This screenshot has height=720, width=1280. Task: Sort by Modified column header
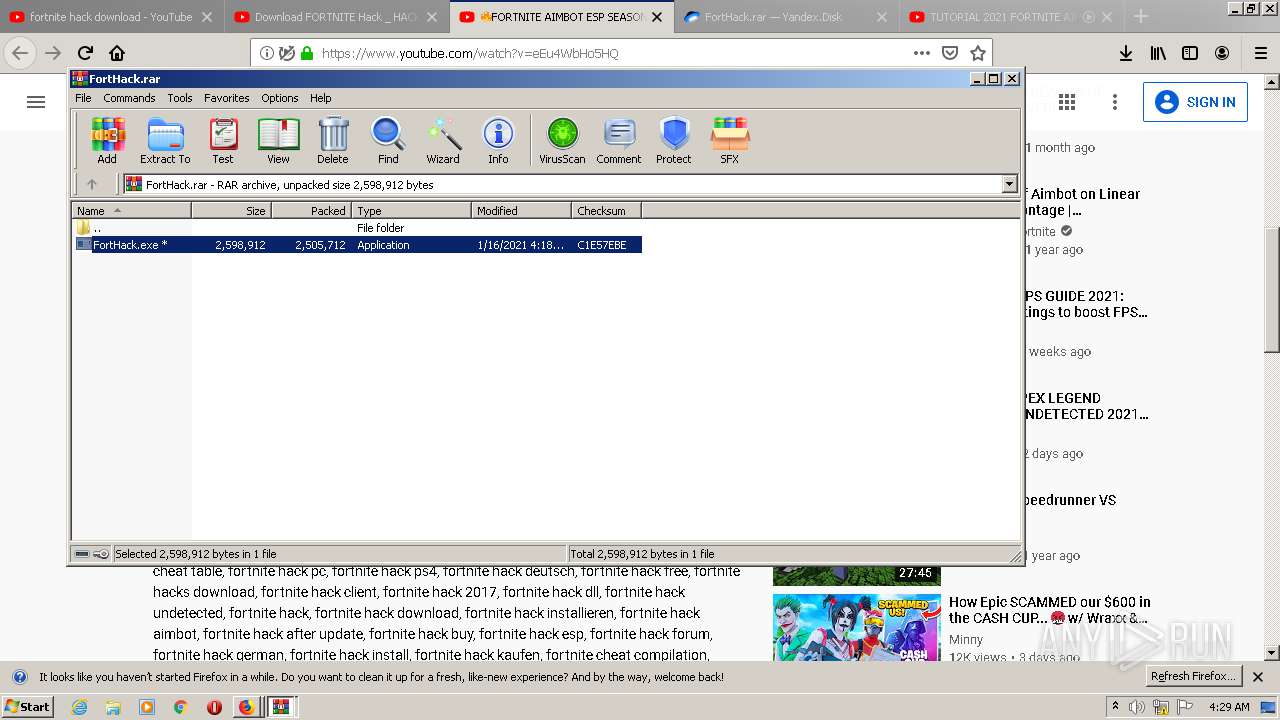521,210
